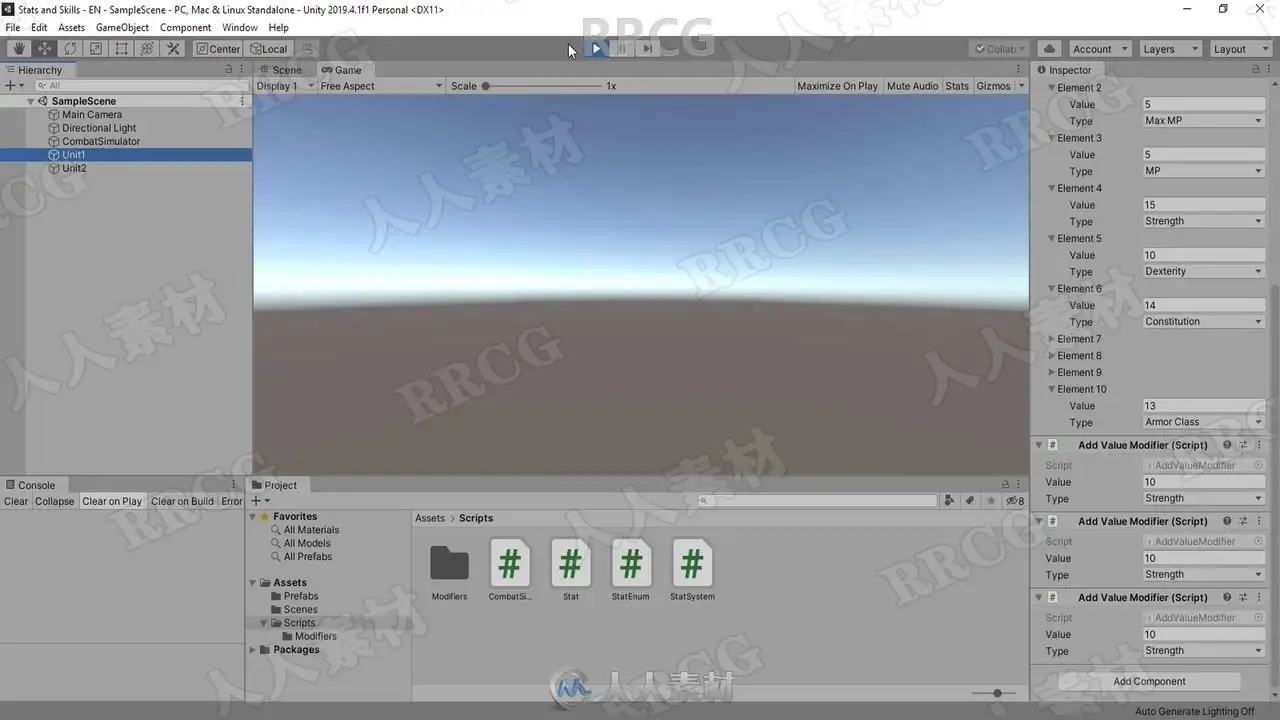Select the StatSystem script asset
This screenshot has width=1280, height=720.
[x=692, y=570]
